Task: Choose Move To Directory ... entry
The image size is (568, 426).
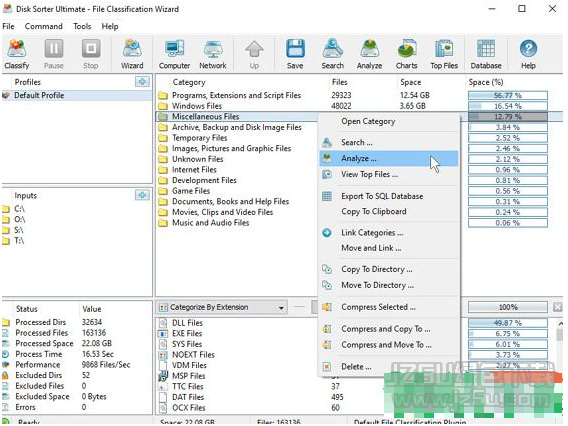Action: 388,285
